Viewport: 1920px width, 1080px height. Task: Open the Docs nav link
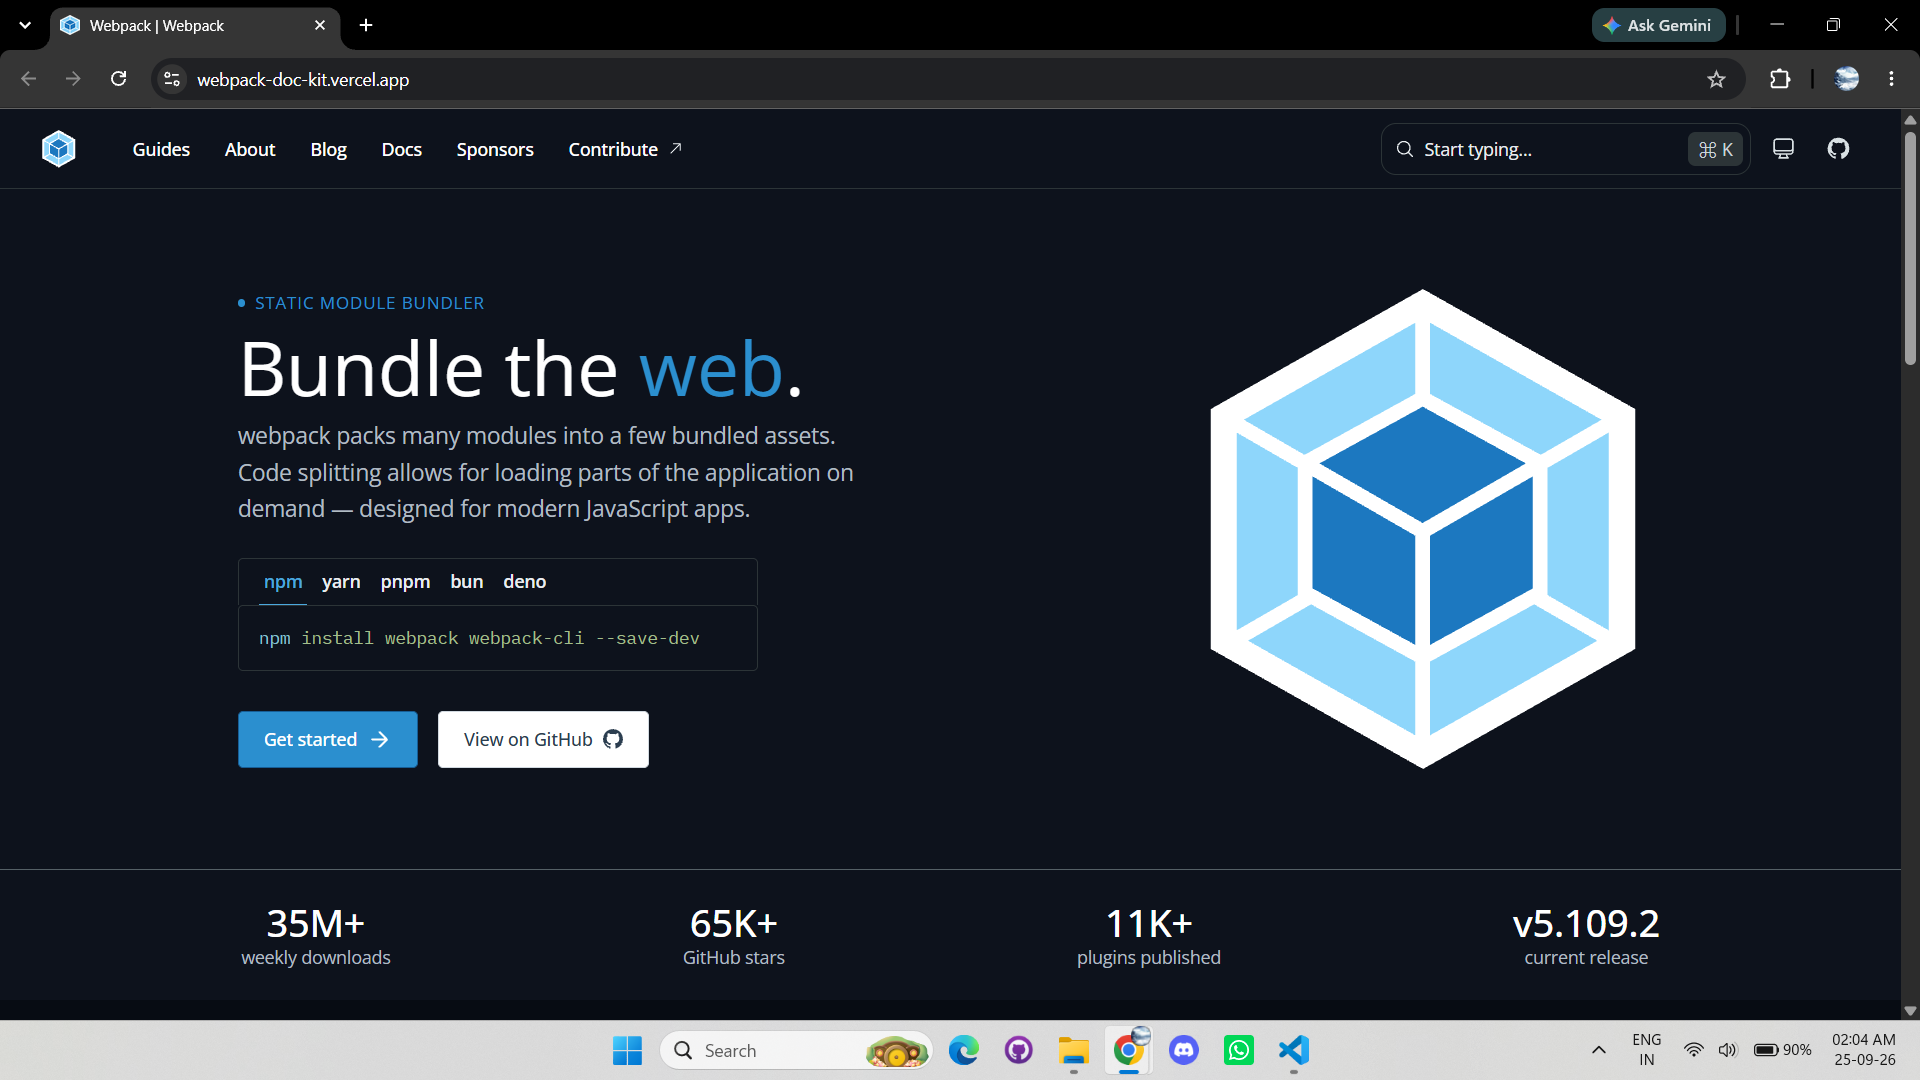pyautogui.click(x=401, y=149)
